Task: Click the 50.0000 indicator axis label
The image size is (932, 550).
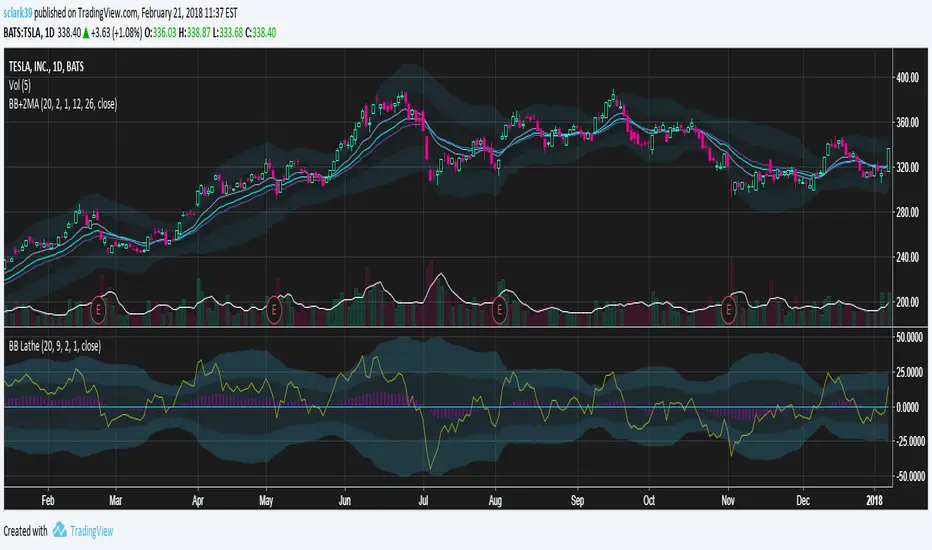Action: (x=910, y=337)
